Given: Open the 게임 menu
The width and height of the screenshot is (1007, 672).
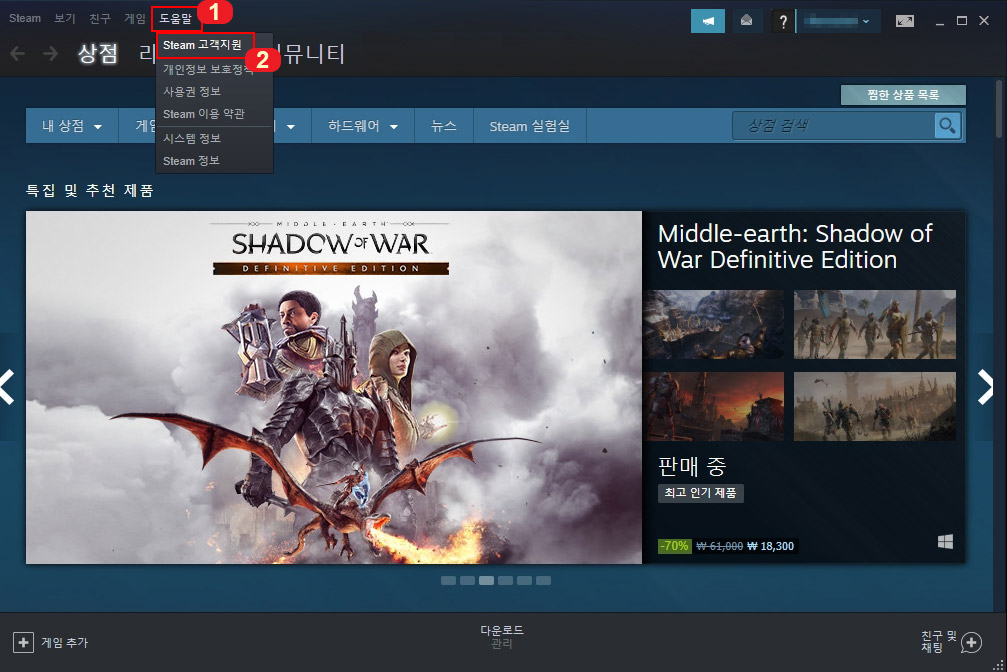Looking at the screenshot, I should pyautogui.click(x=135, y=19).
